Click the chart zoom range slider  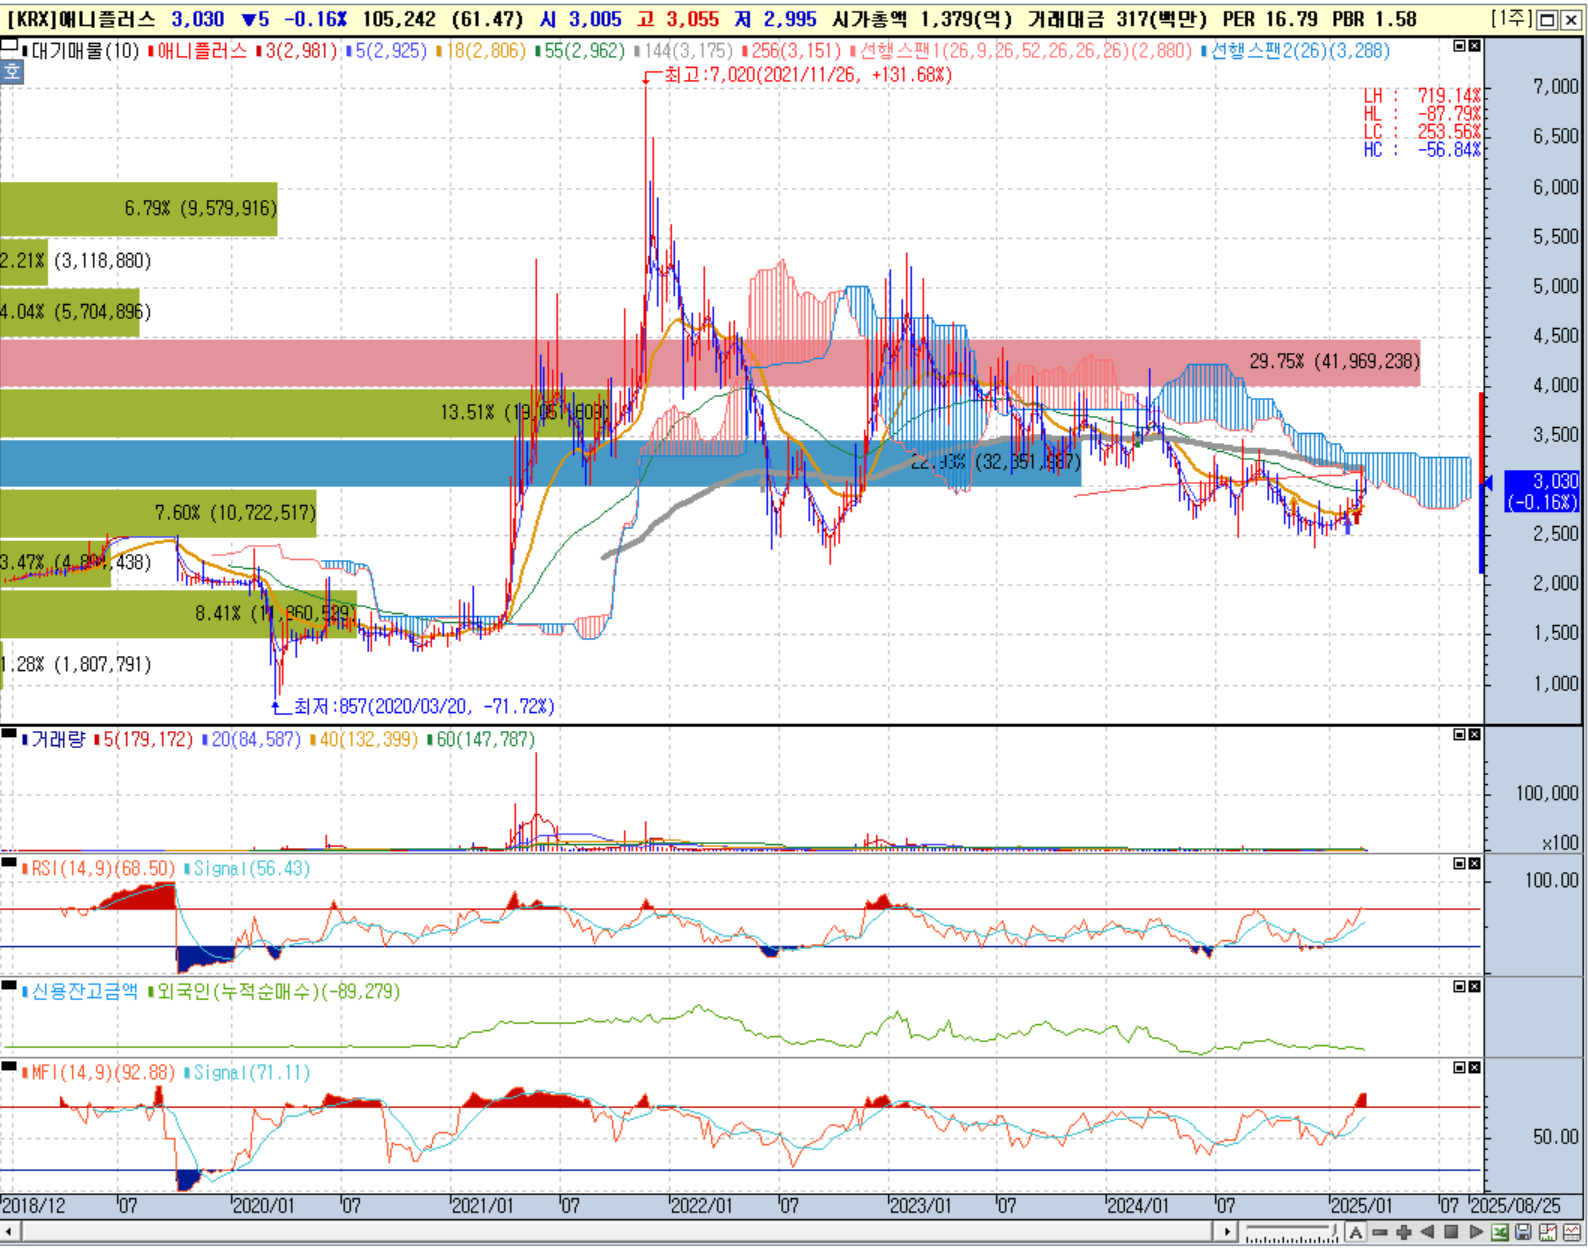(x=1292, y=1232)
